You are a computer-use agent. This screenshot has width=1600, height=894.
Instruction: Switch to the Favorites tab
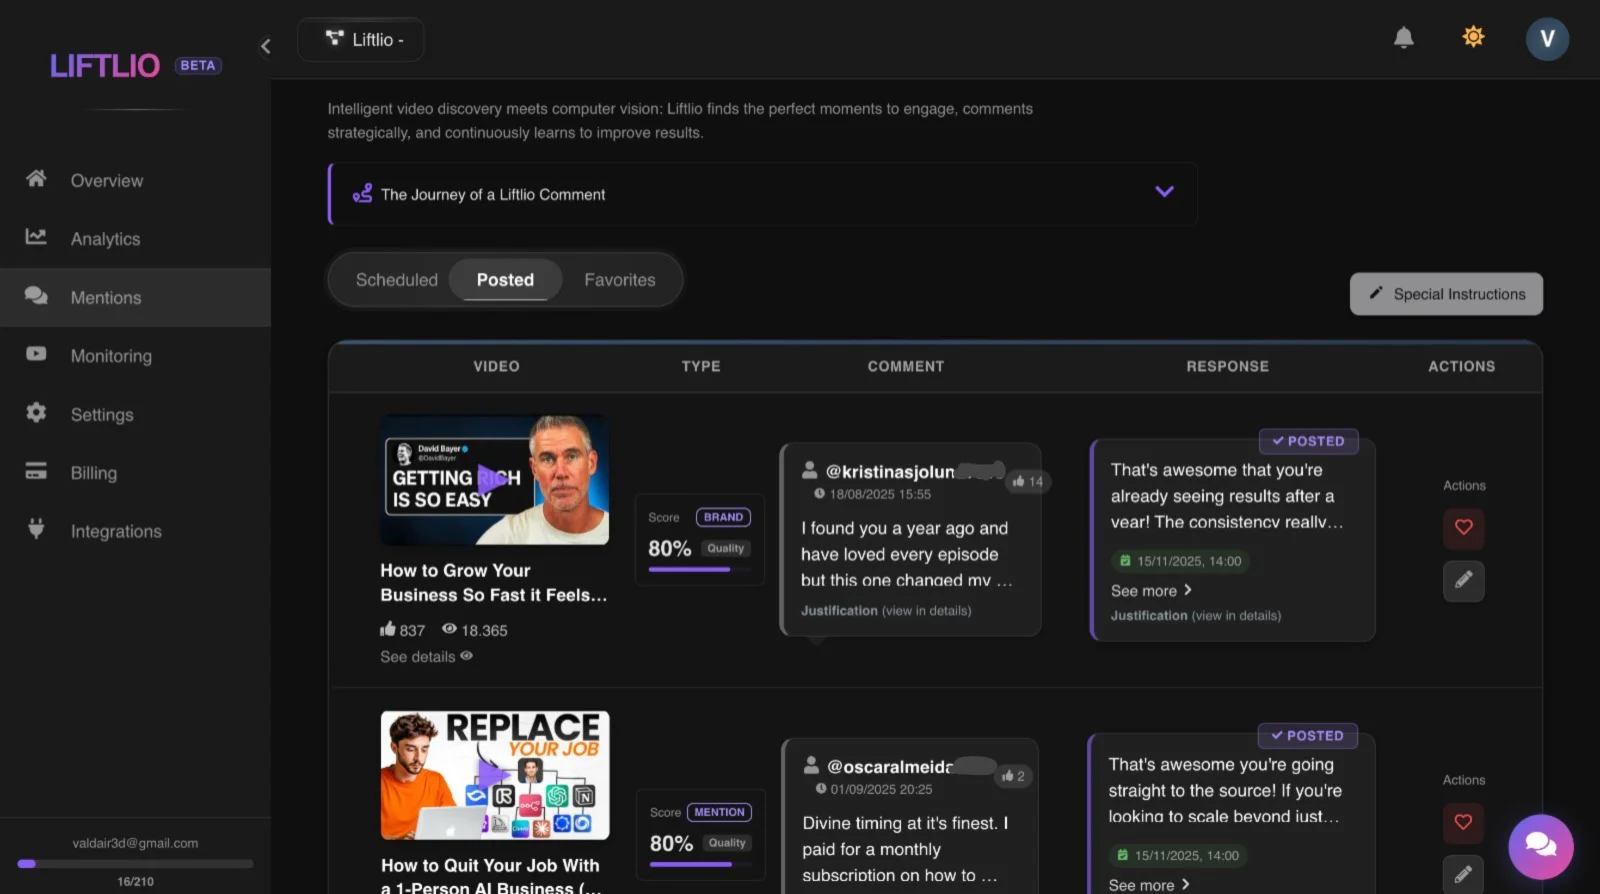[619, 280]
